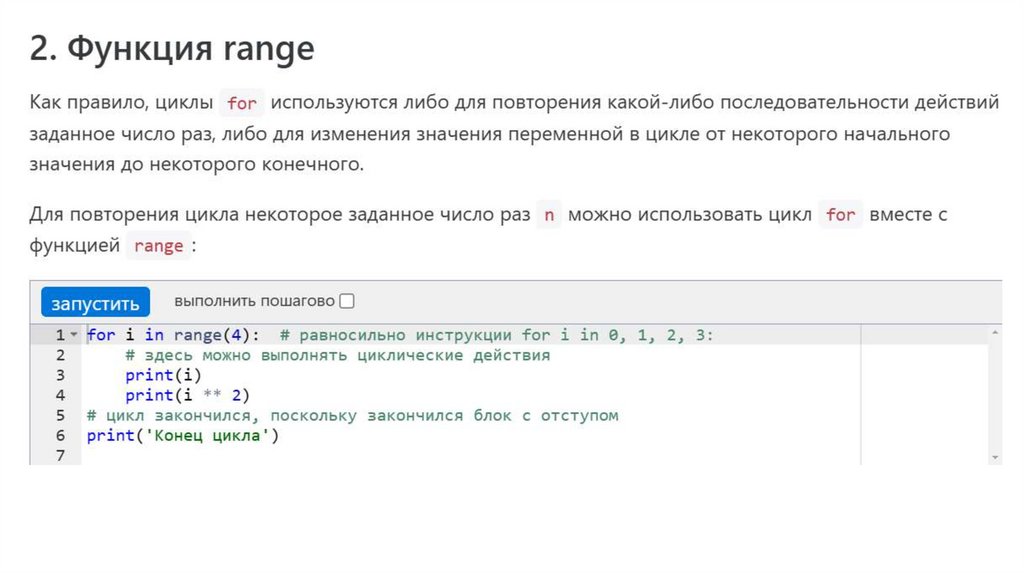The height and width of the screenshot is (574, 1024).
Task: Click the inline code letter "n" in the paragraph
Action: coord(548,215)
